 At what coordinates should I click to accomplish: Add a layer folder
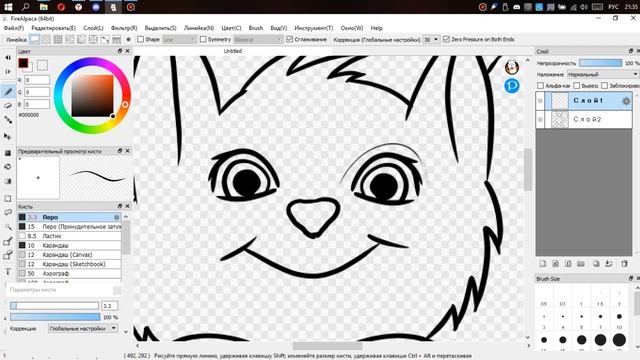(581, 264)
